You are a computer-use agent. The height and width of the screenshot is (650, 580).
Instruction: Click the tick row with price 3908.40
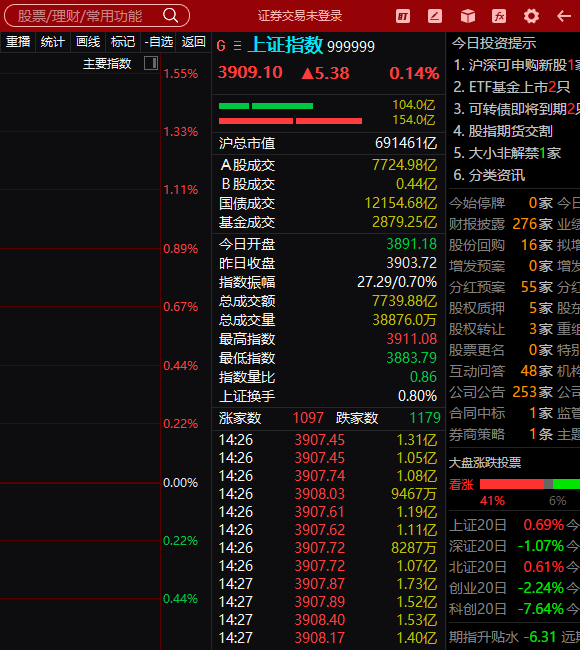tap(328, 620)
